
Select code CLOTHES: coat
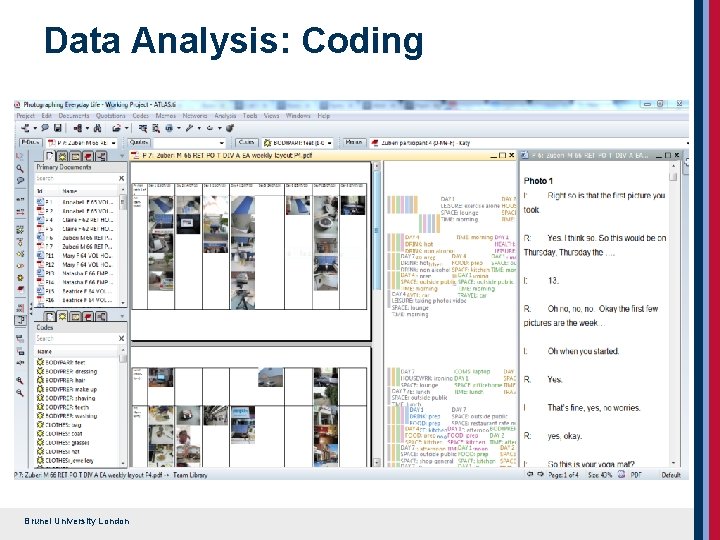tap(60, 433)
